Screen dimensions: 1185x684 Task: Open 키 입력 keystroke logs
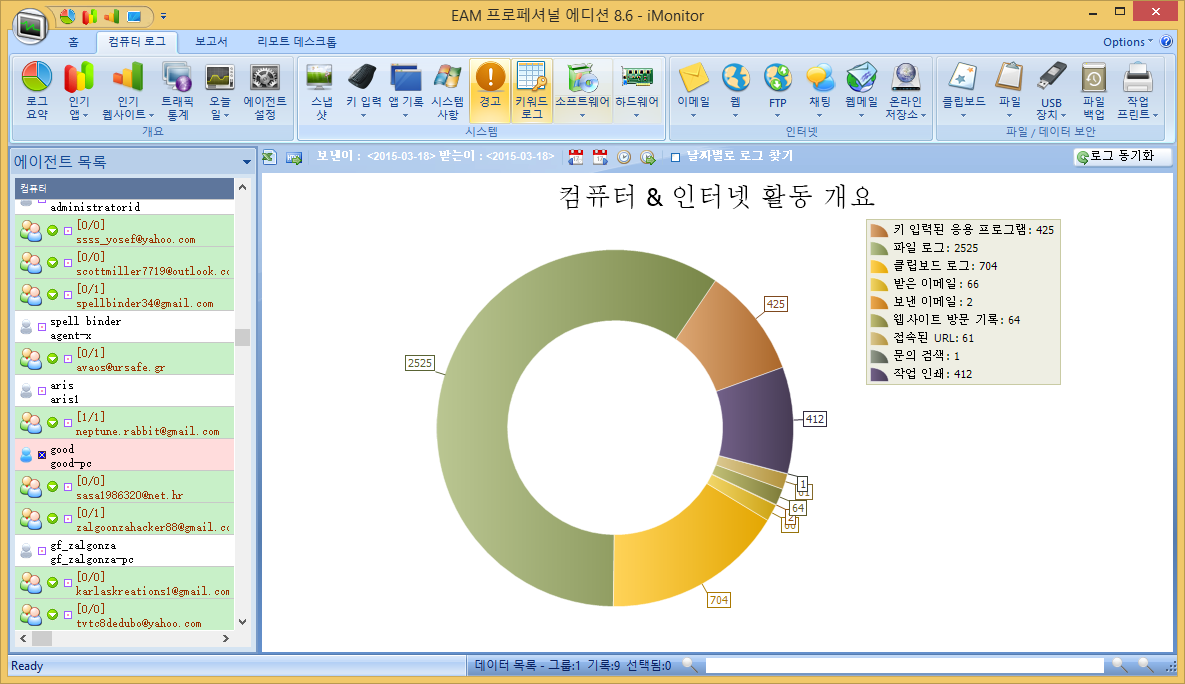364,91
